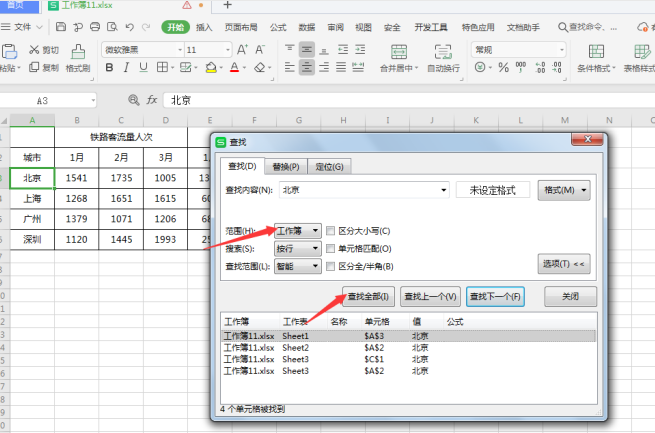The width and height of the screenshot is (655, 433).
Task: Open the 查找范围(L) look-in dropdown
Action: (298, 266)
